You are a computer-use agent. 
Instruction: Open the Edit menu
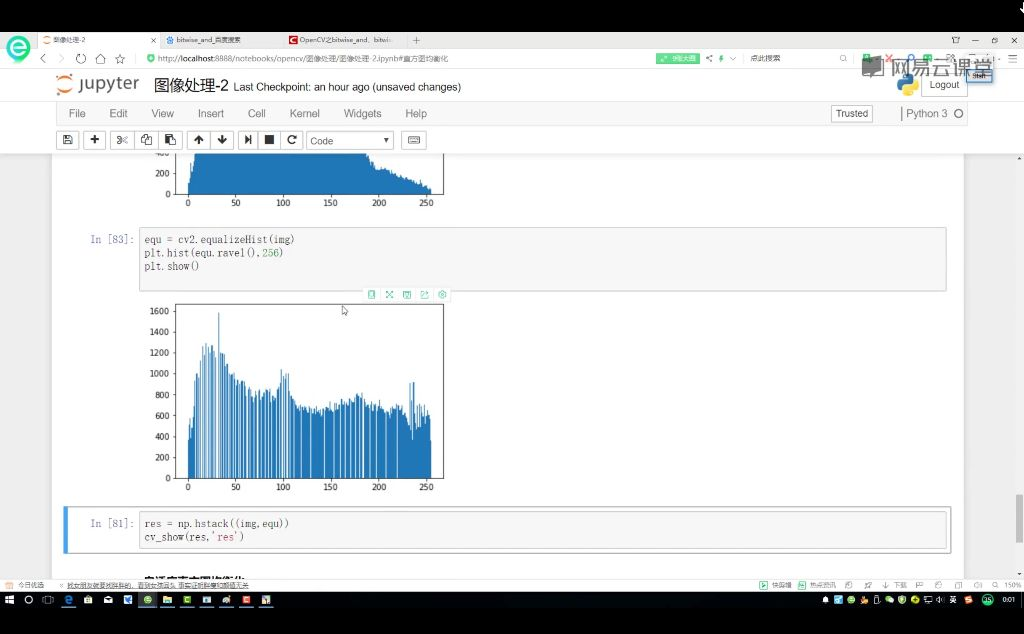tap(118, 114)
